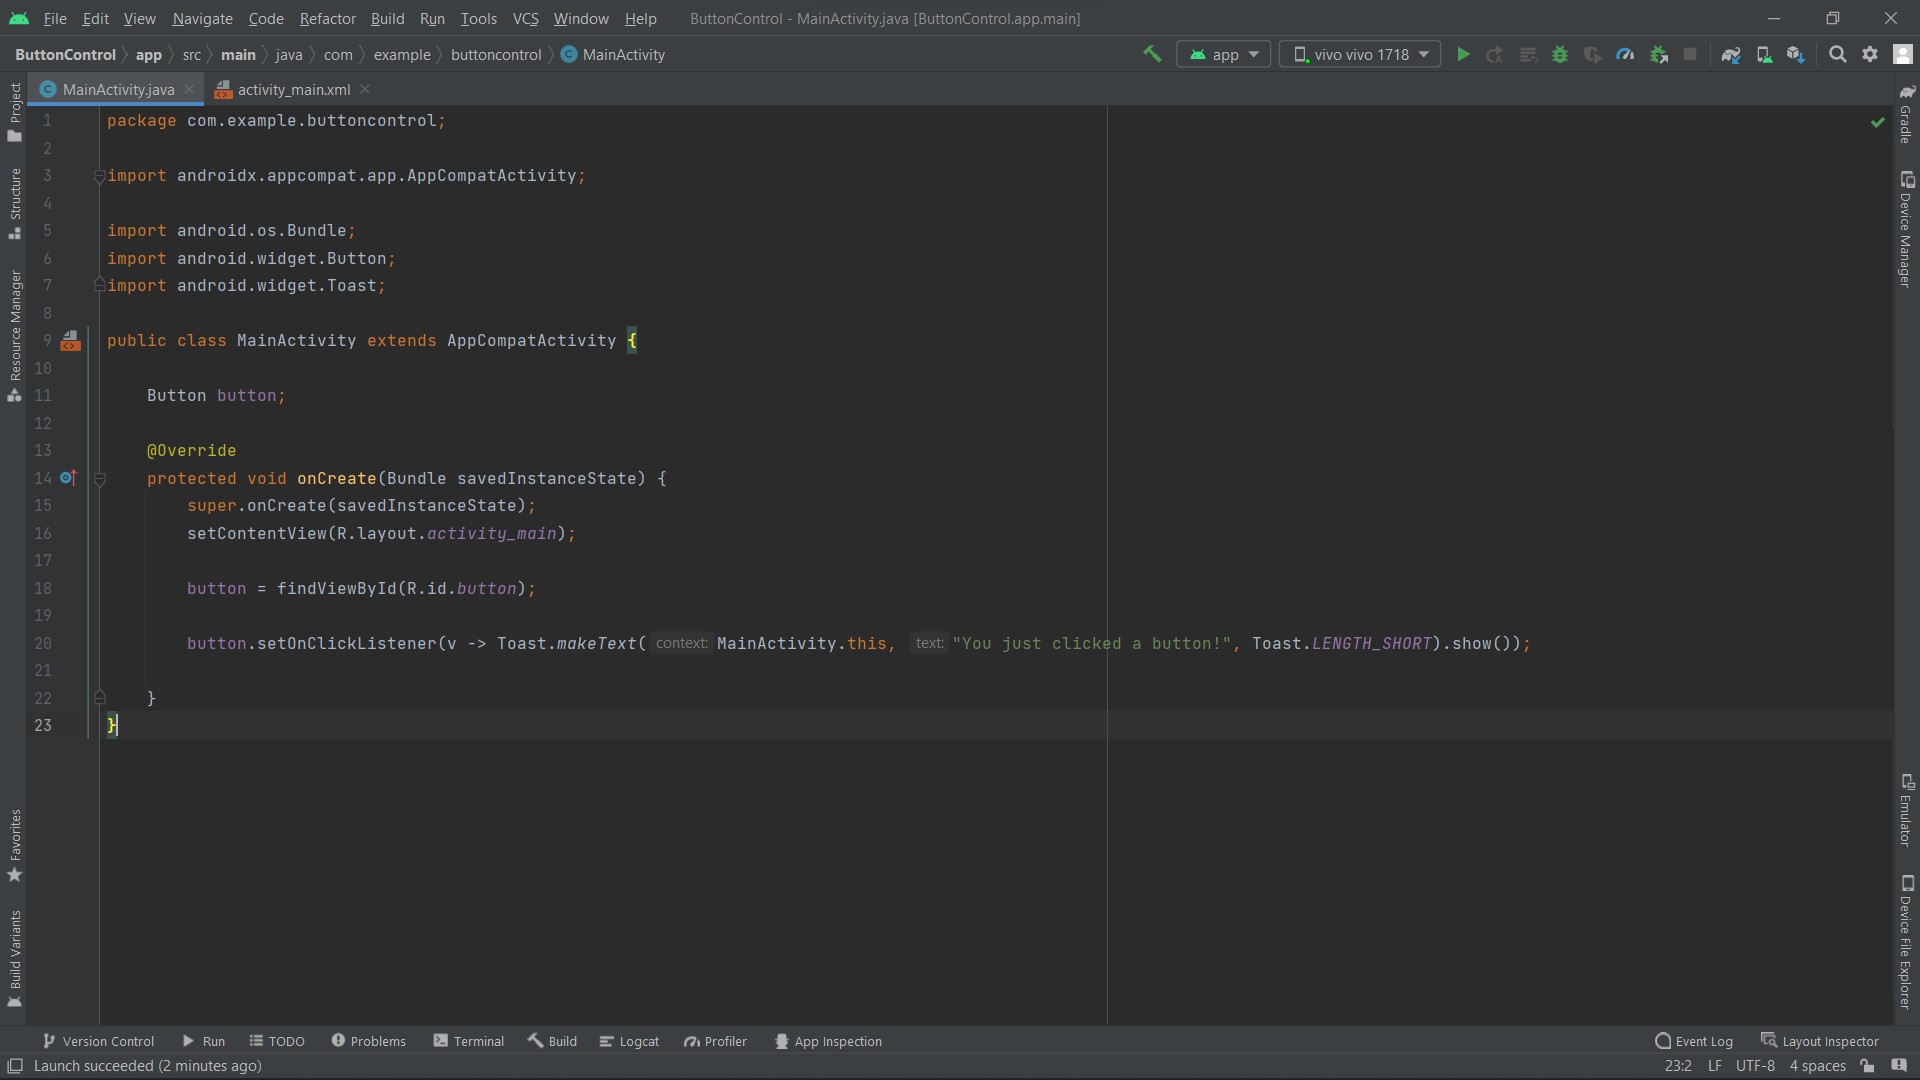Click the Search Everywhere magnifier icon

1837,54
